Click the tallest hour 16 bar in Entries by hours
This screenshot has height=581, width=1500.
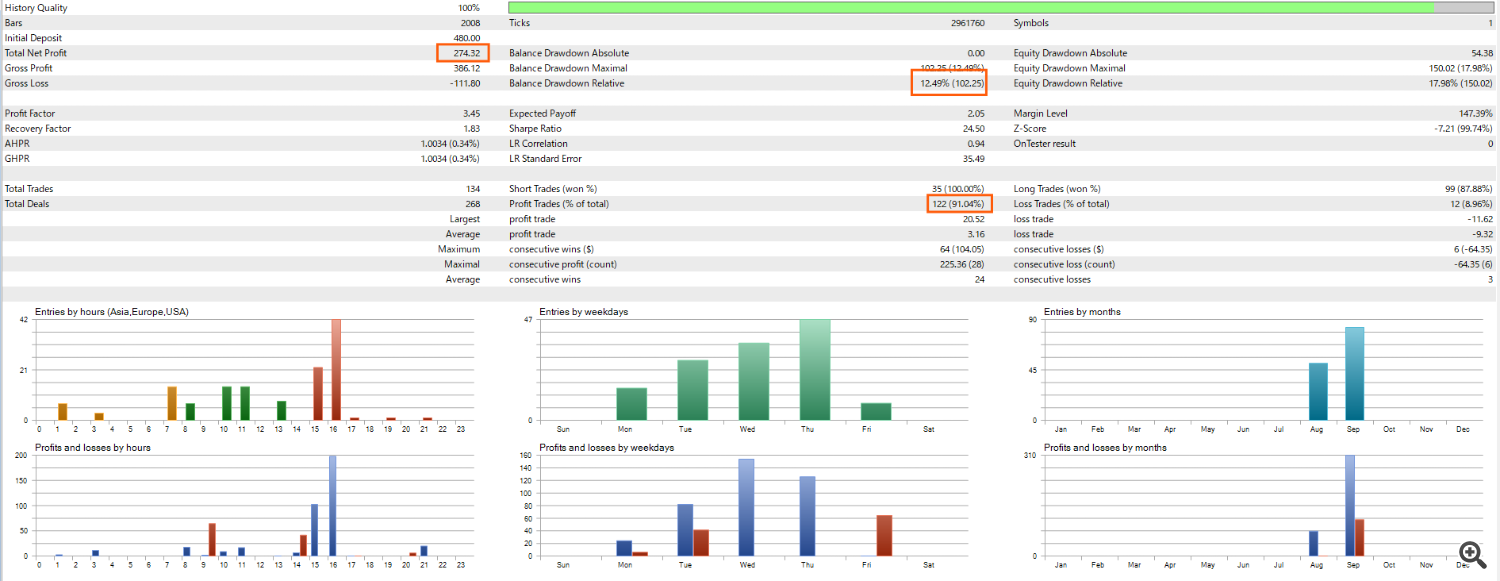(x=336, y=370)
